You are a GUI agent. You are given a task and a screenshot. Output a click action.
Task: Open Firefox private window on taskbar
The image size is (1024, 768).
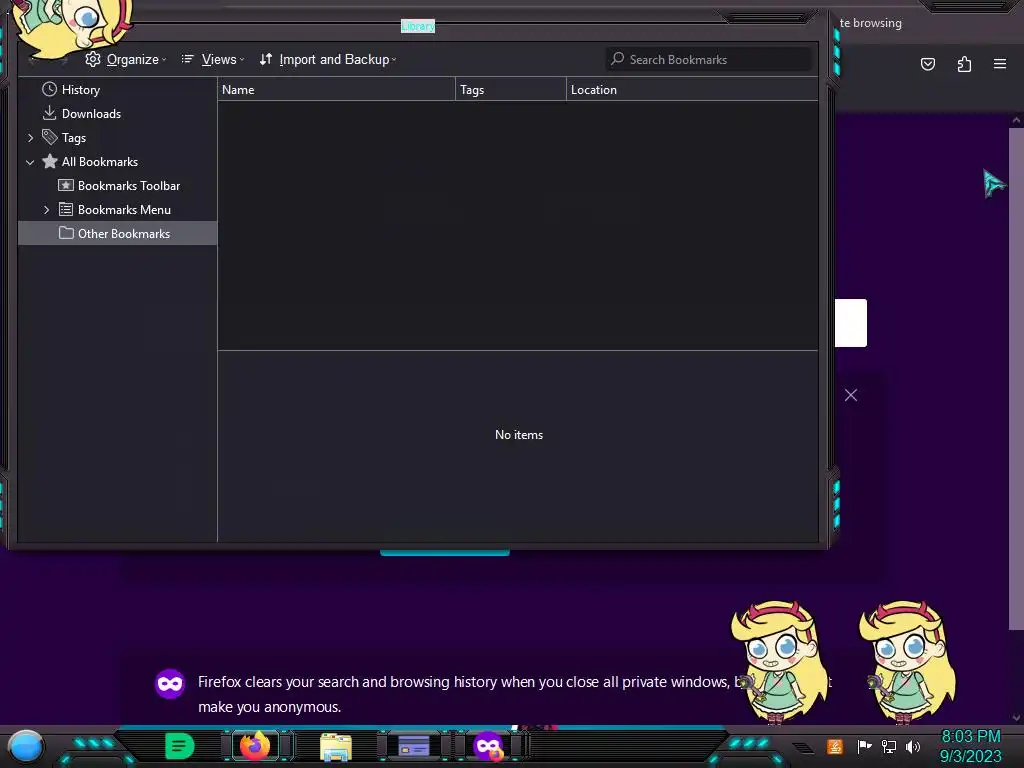pyautogui.click(x=488, y=746)
